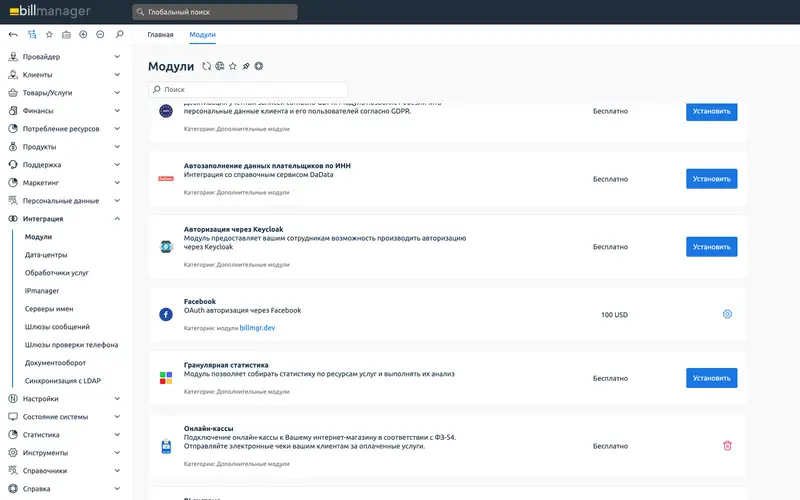Image resolution: width=800 pixels, height=500 pixels.
Task: Collapse all menu sections with minus icon
Action: point(100,34)
